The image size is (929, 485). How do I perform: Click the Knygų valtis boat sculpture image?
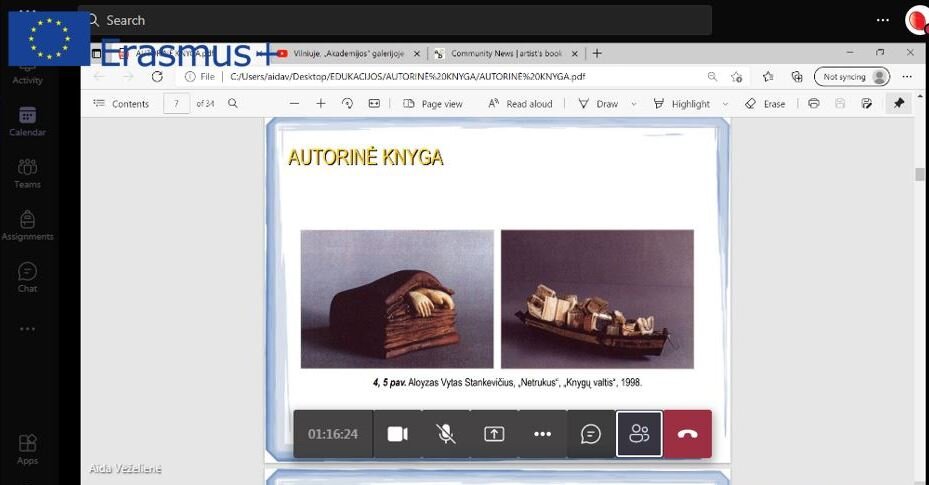[597, 299]
